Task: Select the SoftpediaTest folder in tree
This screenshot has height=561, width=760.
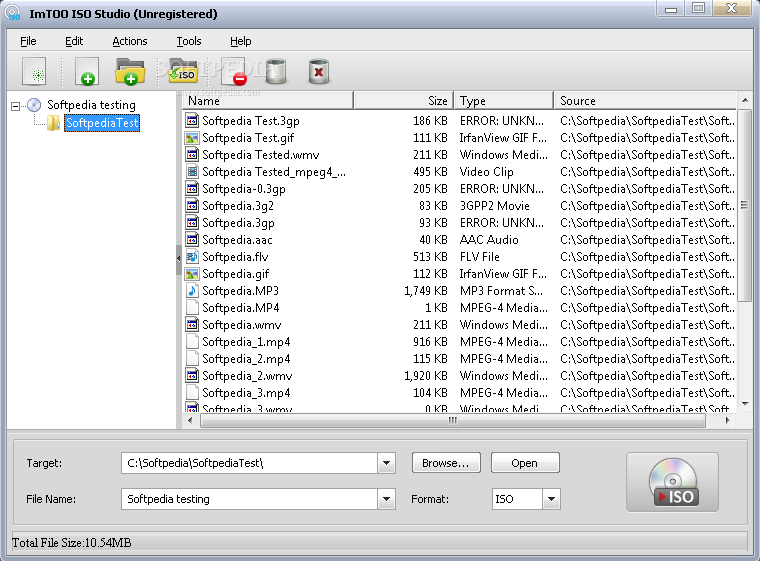Action: (x=102, y=123)
